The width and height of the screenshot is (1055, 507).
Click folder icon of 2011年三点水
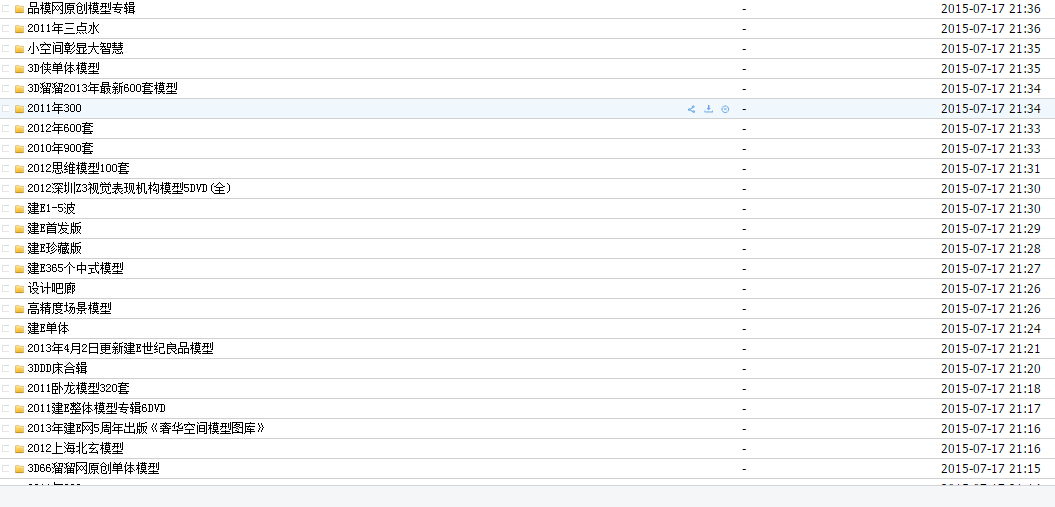(x=20, y=29)
